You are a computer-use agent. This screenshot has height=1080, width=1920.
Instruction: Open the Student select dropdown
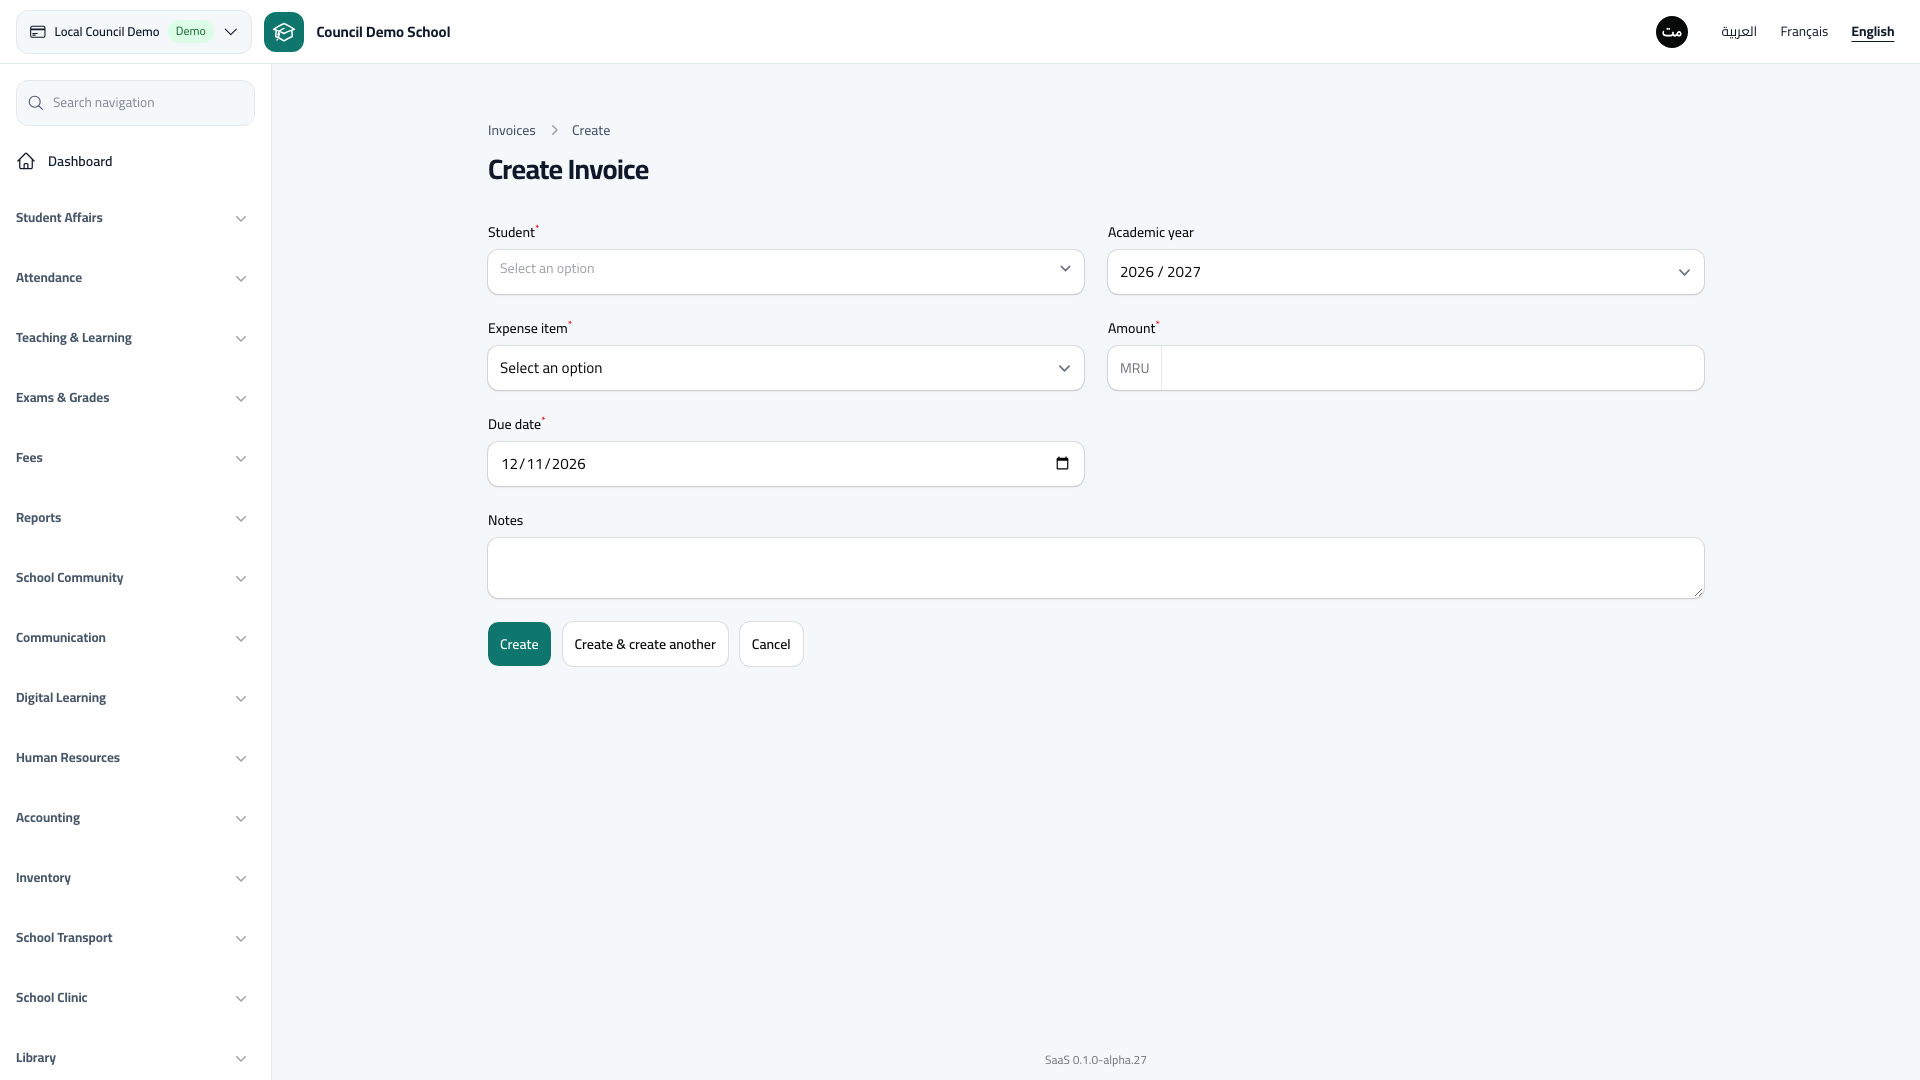pyautogui.click(x=786, y=272)
